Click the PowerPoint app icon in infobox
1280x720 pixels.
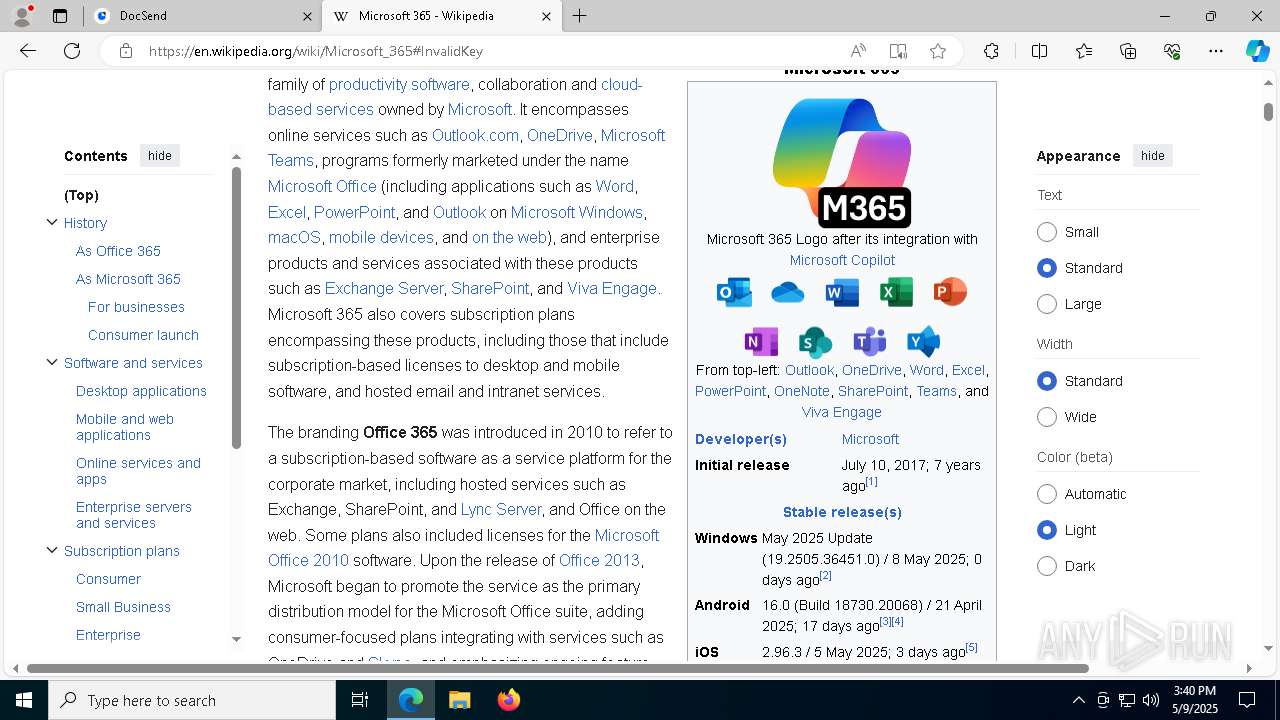pyautogui.click(x=950, y=292)
